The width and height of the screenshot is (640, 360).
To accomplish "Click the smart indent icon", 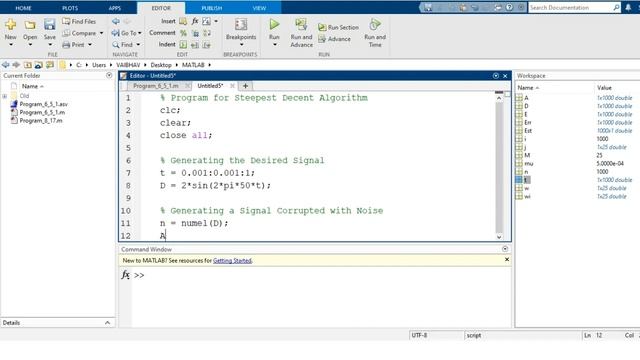I will [183, 44].
